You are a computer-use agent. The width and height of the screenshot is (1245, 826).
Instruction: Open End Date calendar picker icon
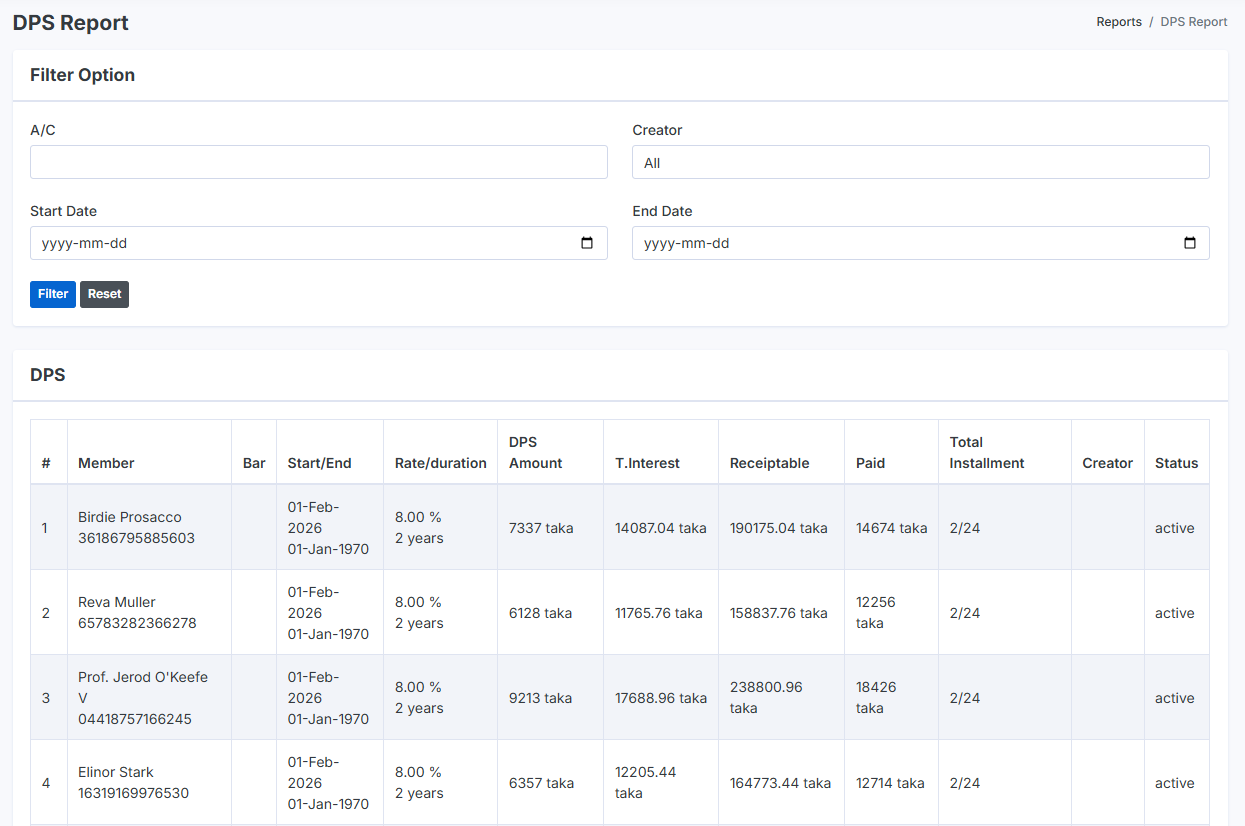(x=1189, y=243)
